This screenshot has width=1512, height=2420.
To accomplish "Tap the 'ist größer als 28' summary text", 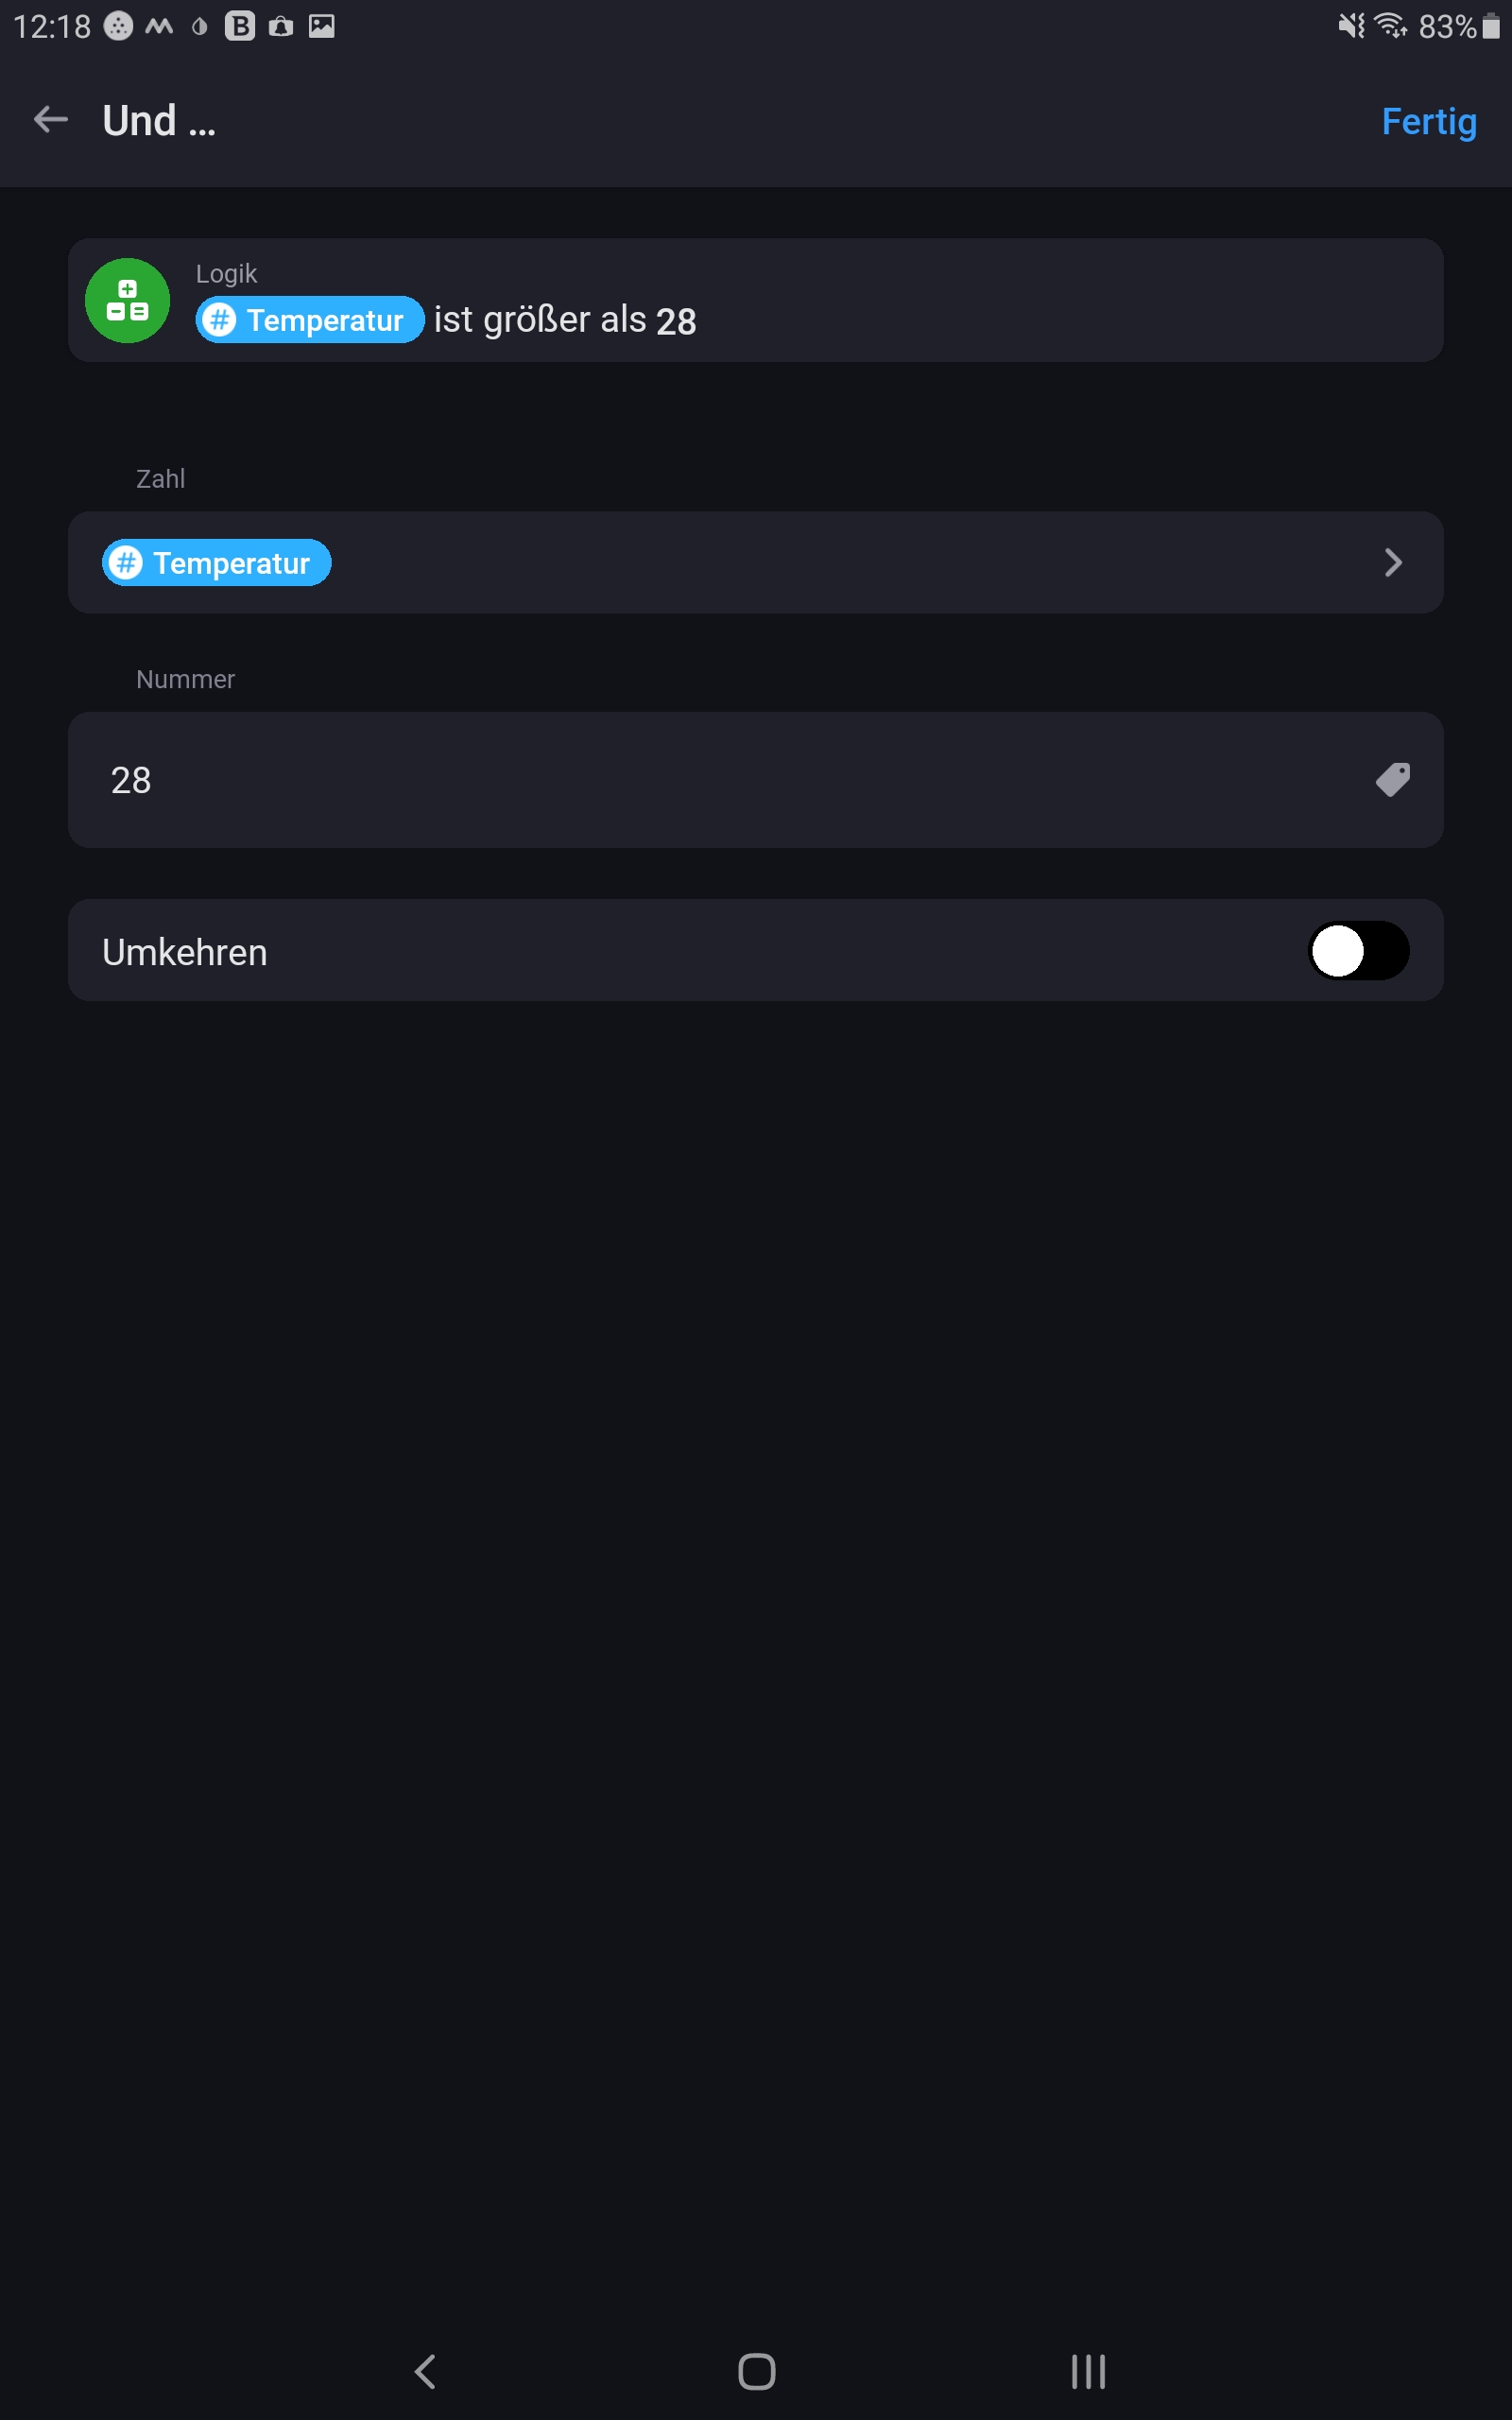I will point(565,320).
